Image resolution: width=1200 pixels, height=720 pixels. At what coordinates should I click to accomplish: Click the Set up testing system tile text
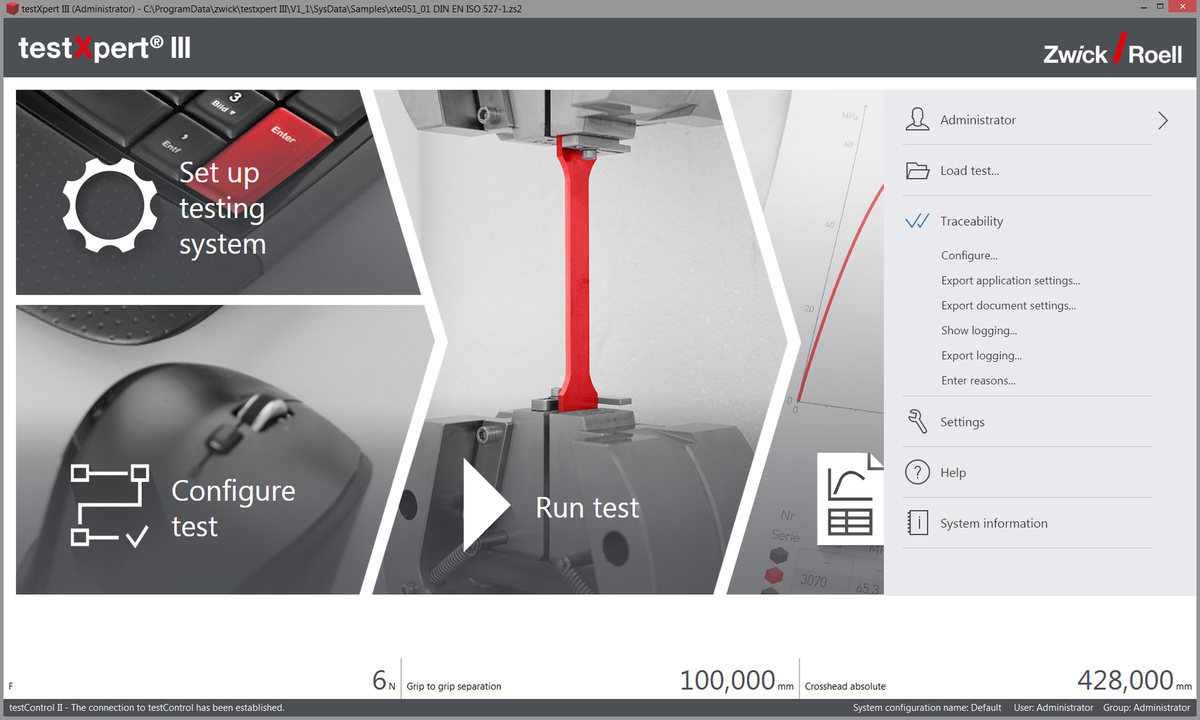(x=222, y=208)
